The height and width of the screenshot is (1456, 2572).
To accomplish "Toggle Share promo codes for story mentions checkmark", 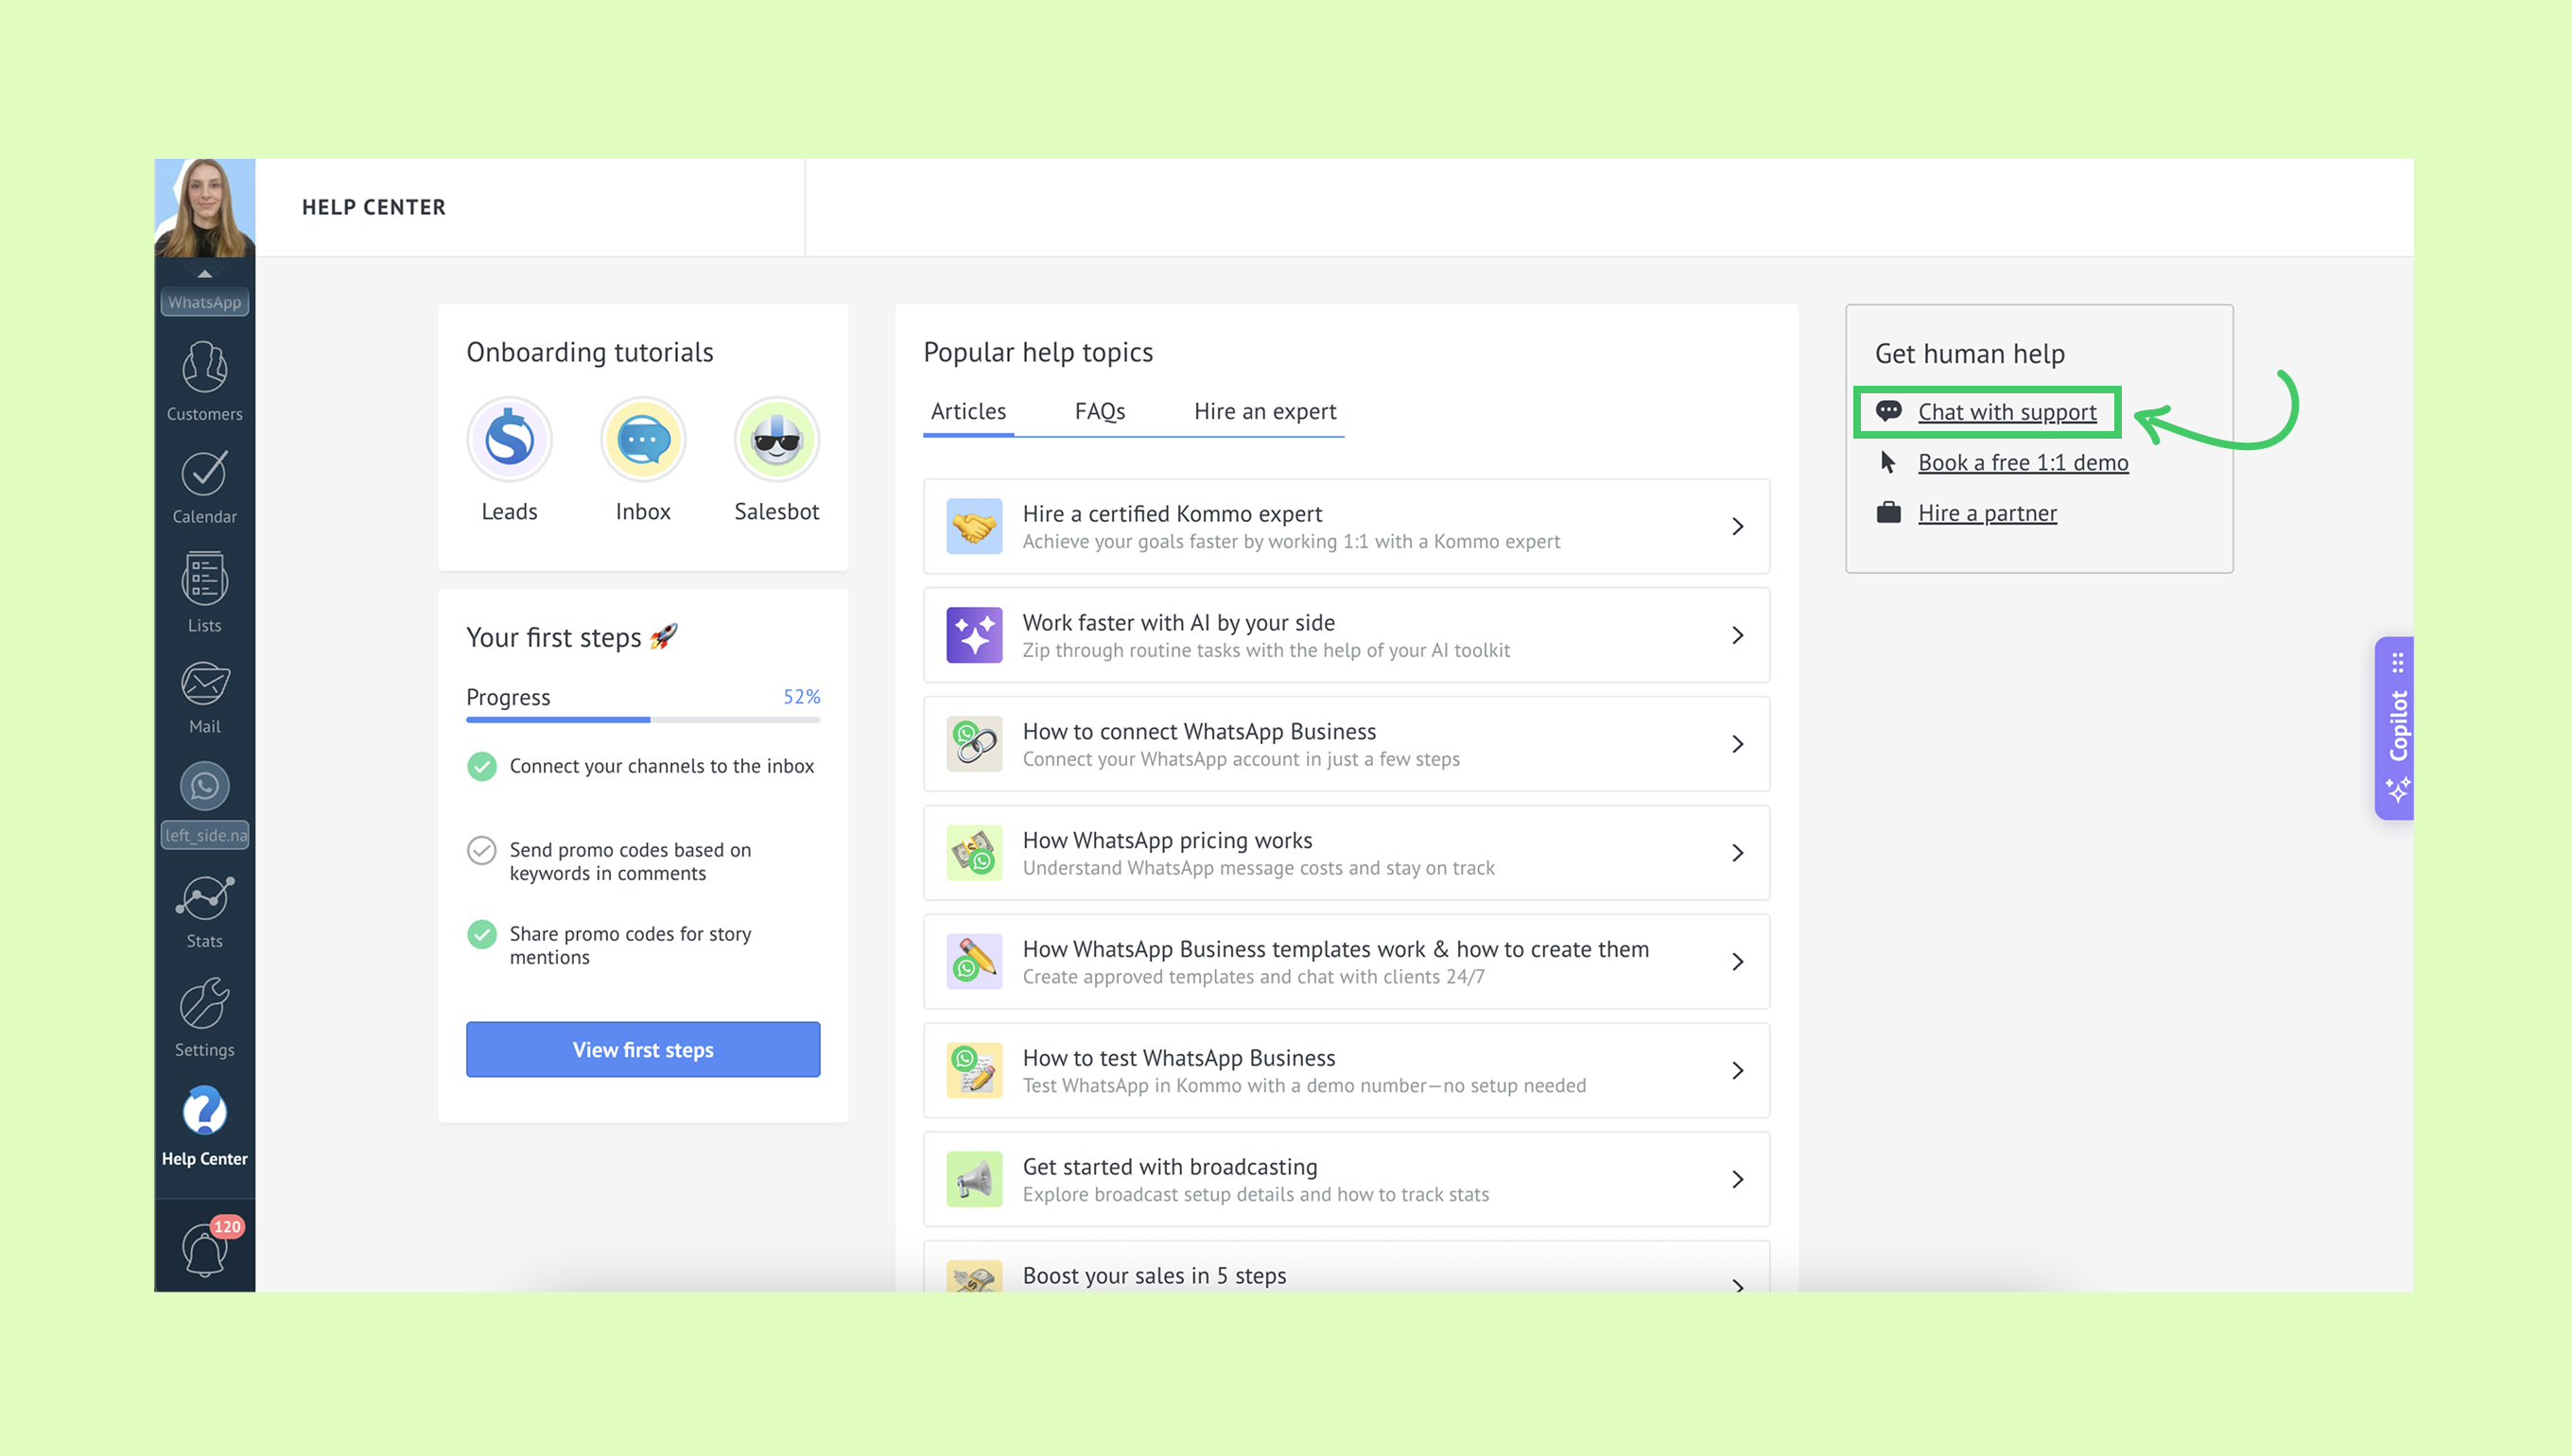I will pyautogui.click(x=482, y=935).
